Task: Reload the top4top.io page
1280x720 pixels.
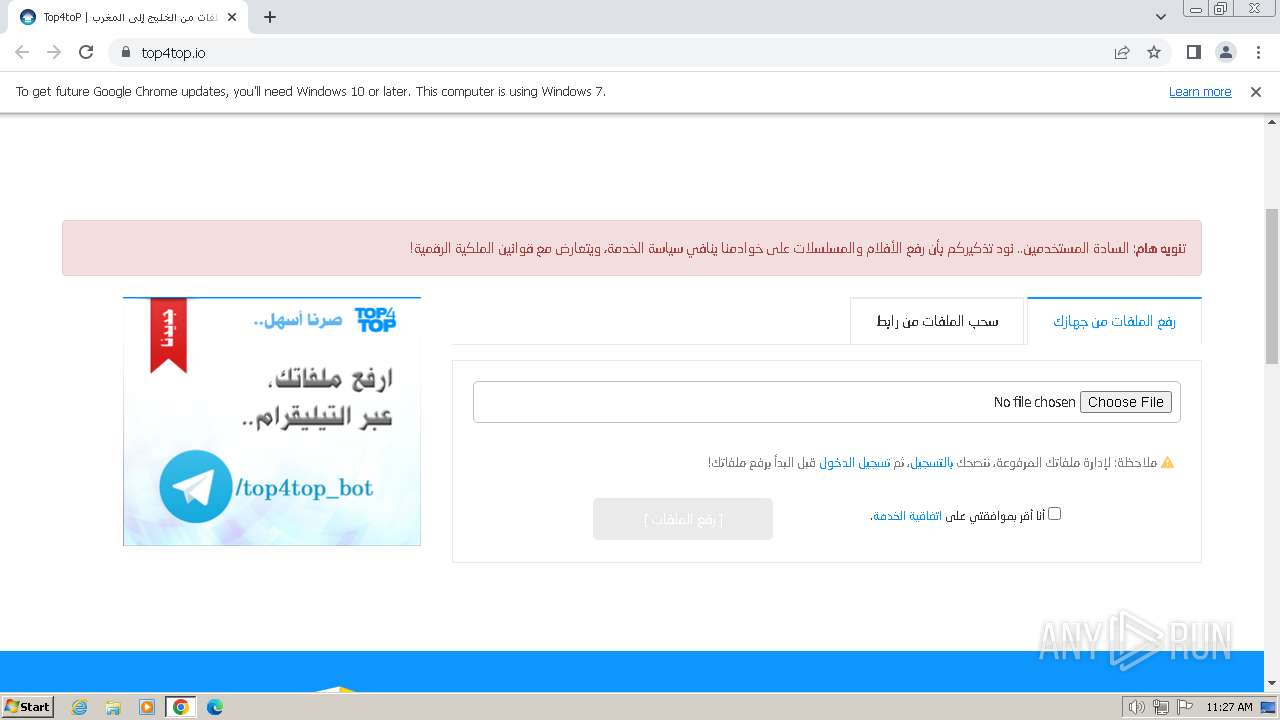Action: click(x=86, y=52)
